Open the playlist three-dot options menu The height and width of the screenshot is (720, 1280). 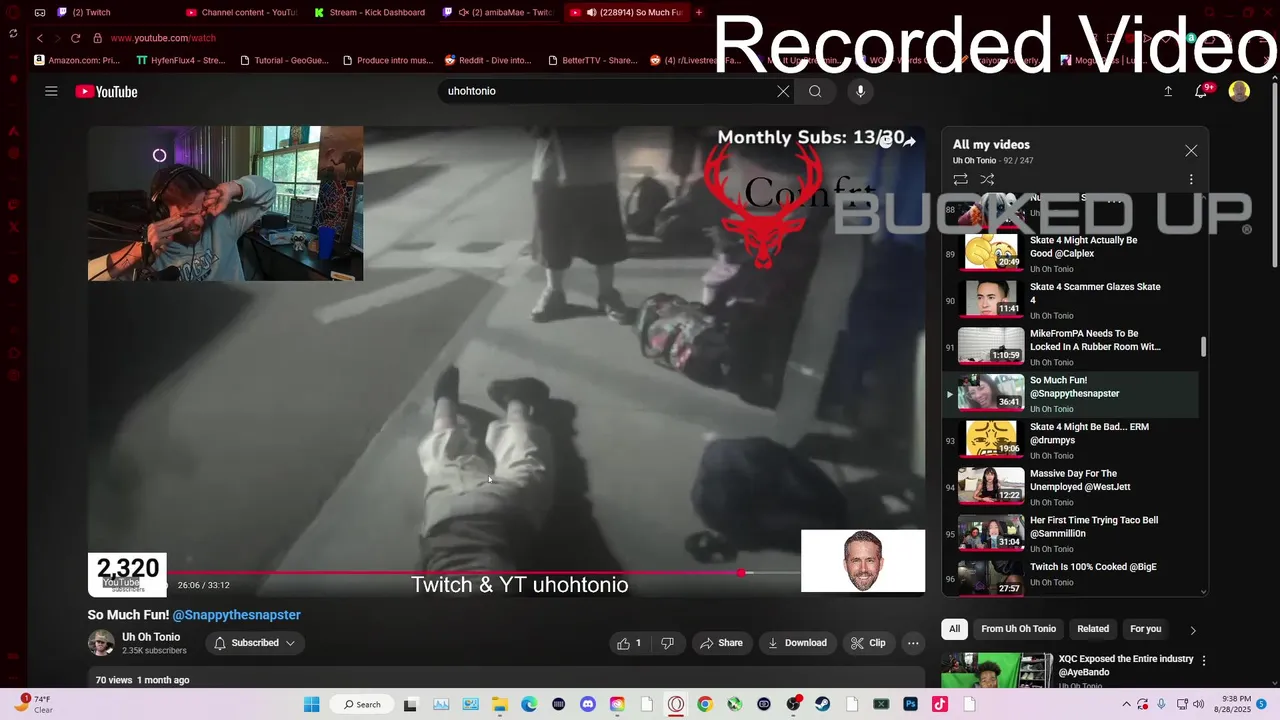click(x=1191, y=180)
